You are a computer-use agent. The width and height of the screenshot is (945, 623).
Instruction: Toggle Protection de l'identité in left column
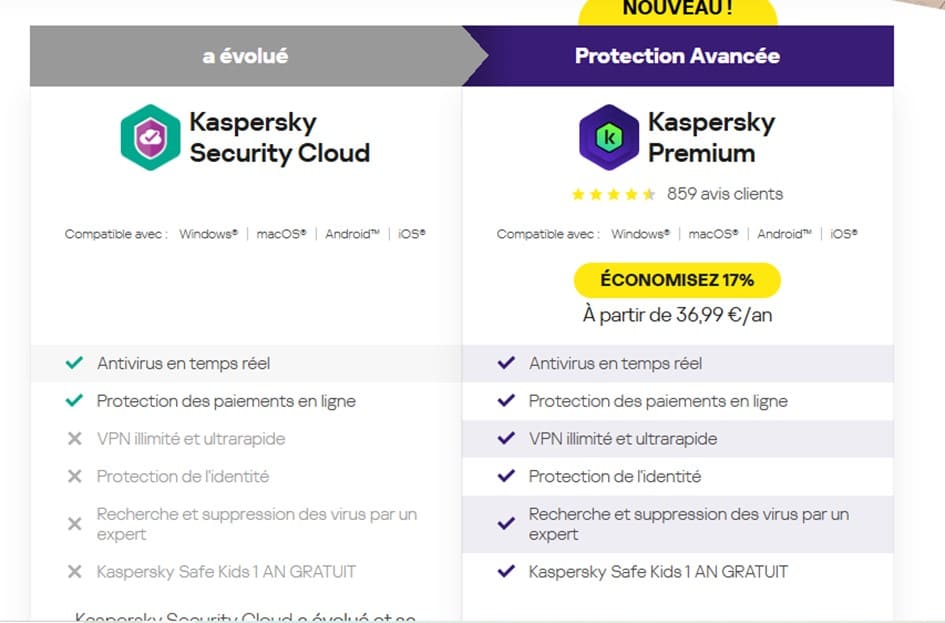73,477
